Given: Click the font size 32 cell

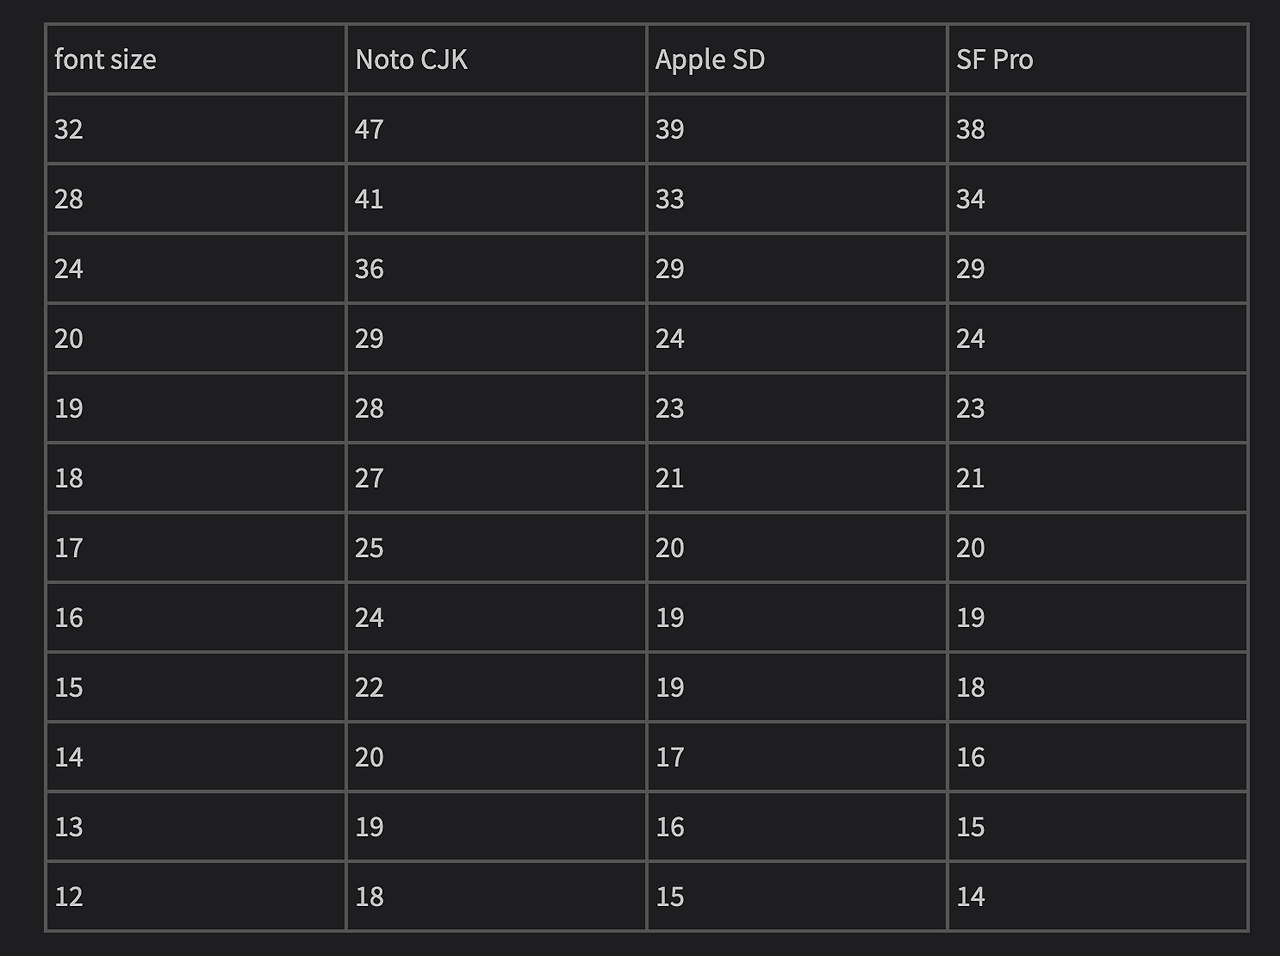Looking at the screenshot, I should (x=196, y=129).
